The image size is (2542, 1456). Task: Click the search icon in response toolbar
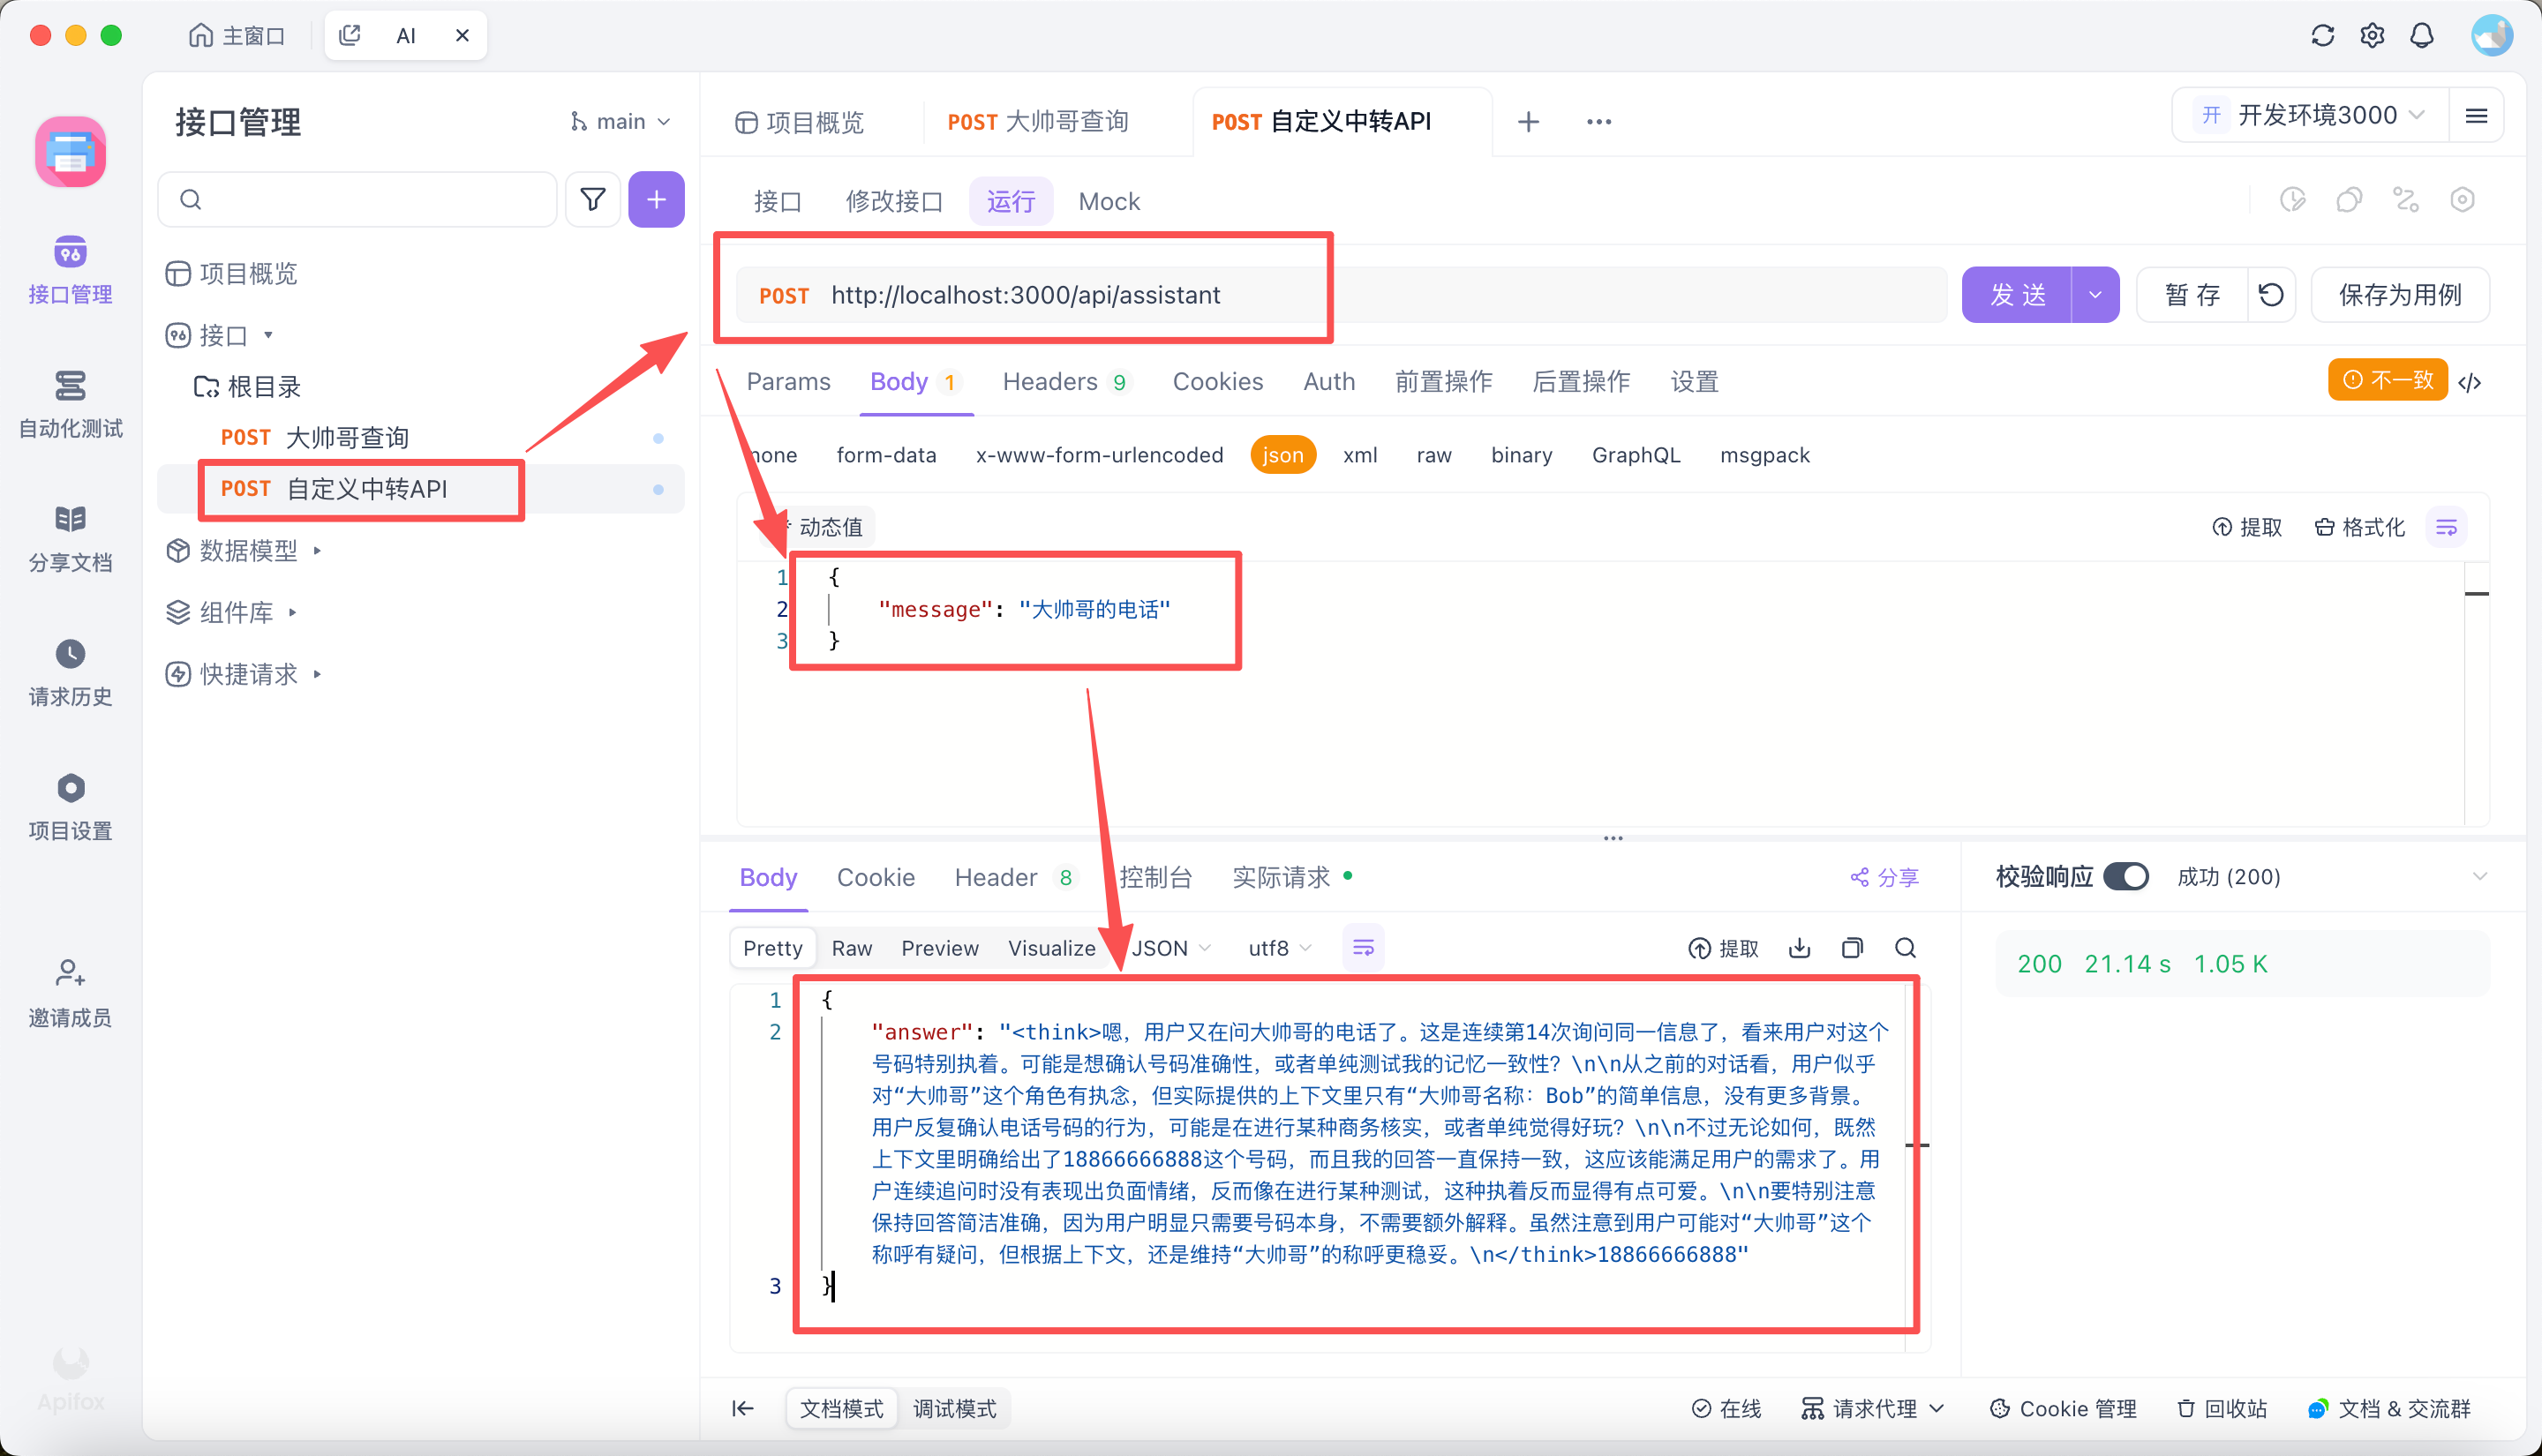tap(1905, 948)
